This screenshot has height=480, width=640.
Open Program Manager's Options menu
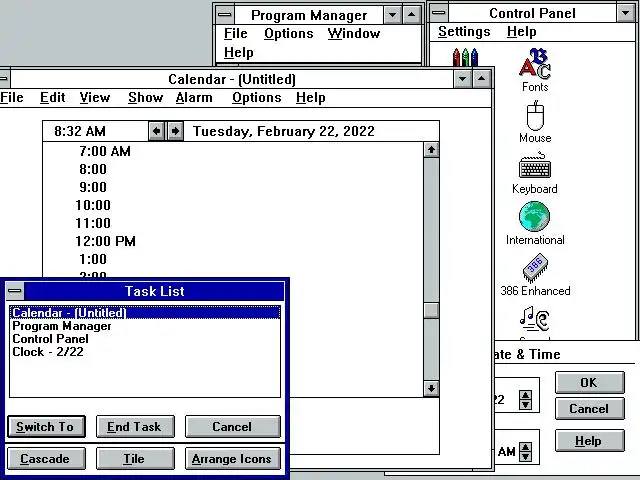click(289, 33)
